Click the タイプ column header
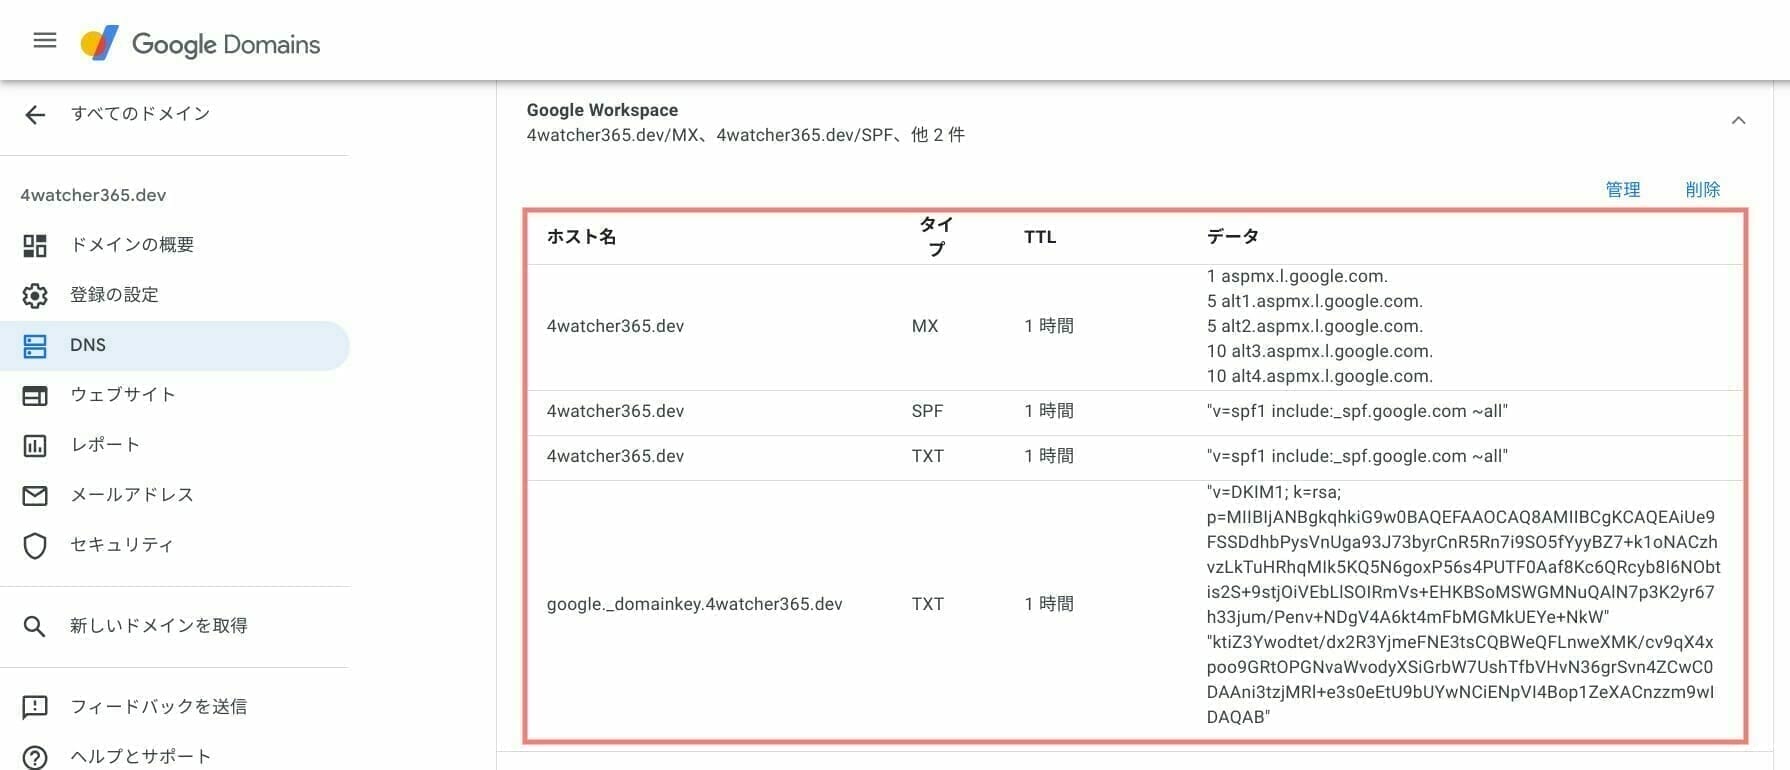This screenshot has height=770, width=1790. click(x=936, y=237)
